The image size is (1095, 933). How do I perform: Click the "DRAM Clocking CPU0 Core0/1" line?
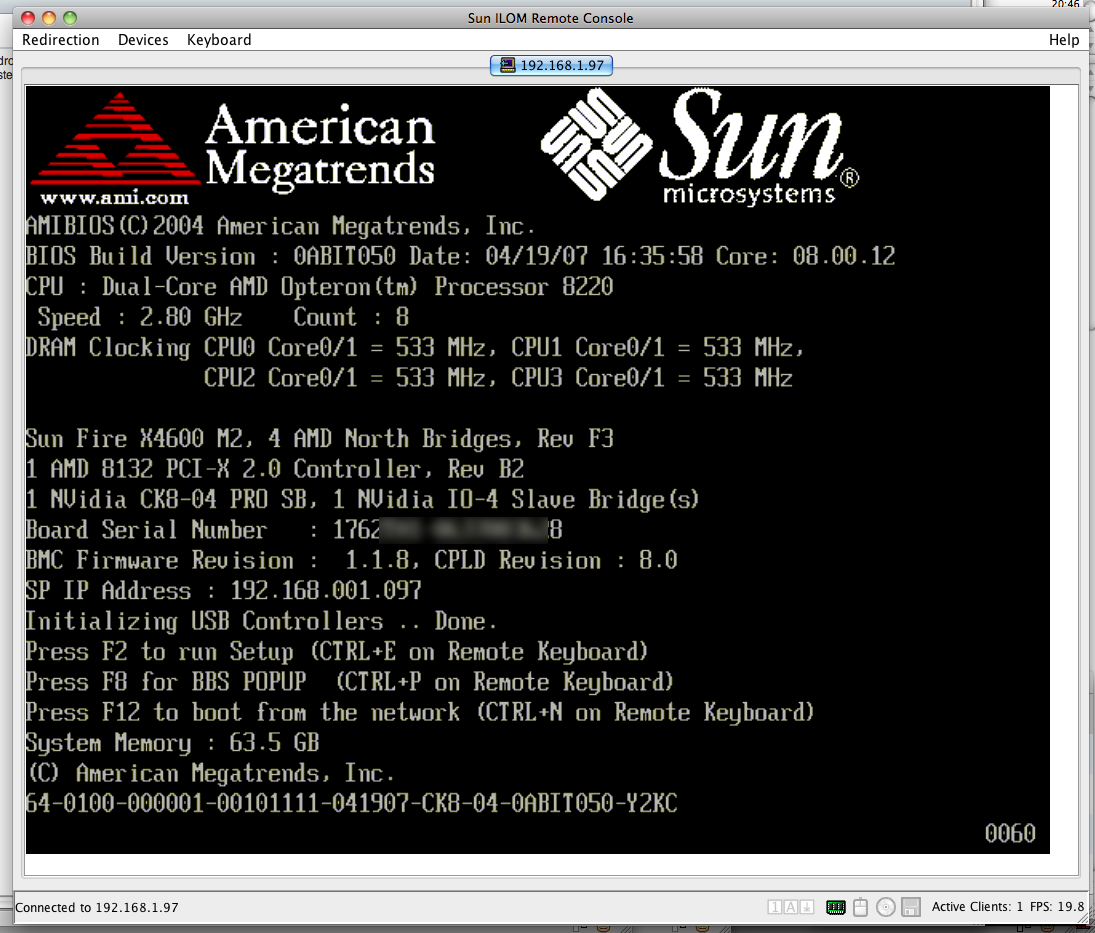pyautogui.click(x=415, y=348)
